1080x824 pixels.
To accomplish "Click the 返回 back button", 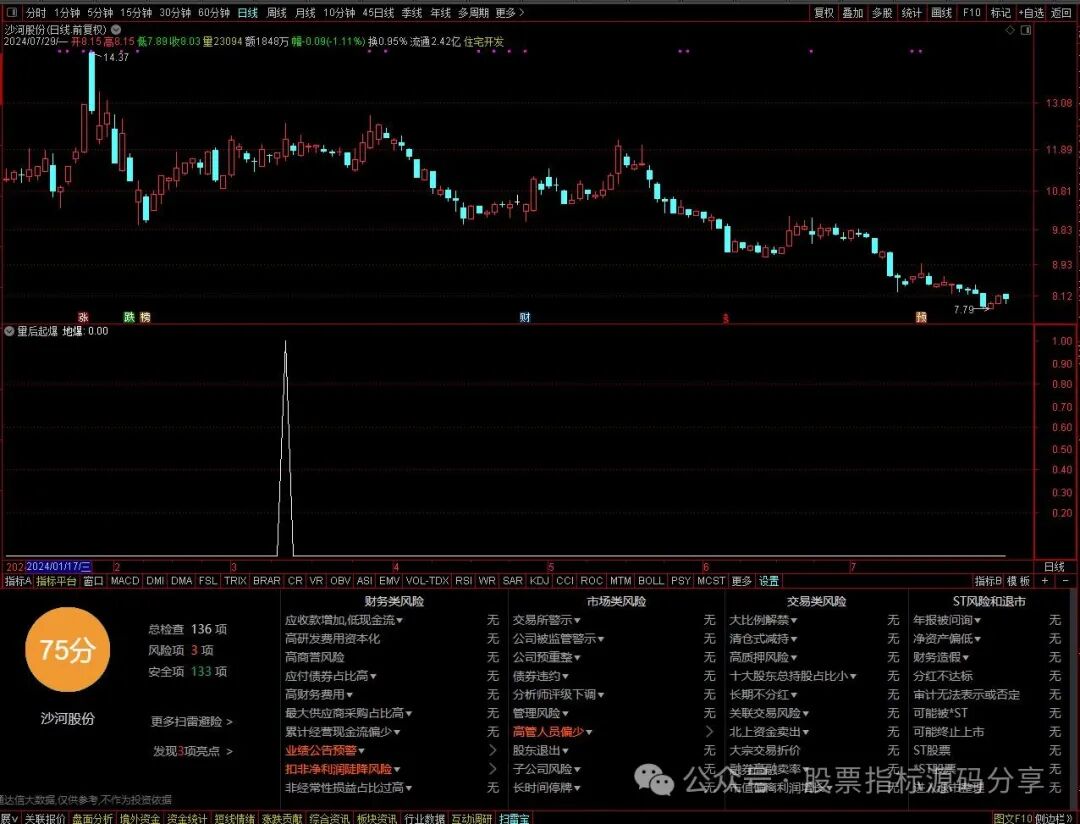I will pos(1061,13).
